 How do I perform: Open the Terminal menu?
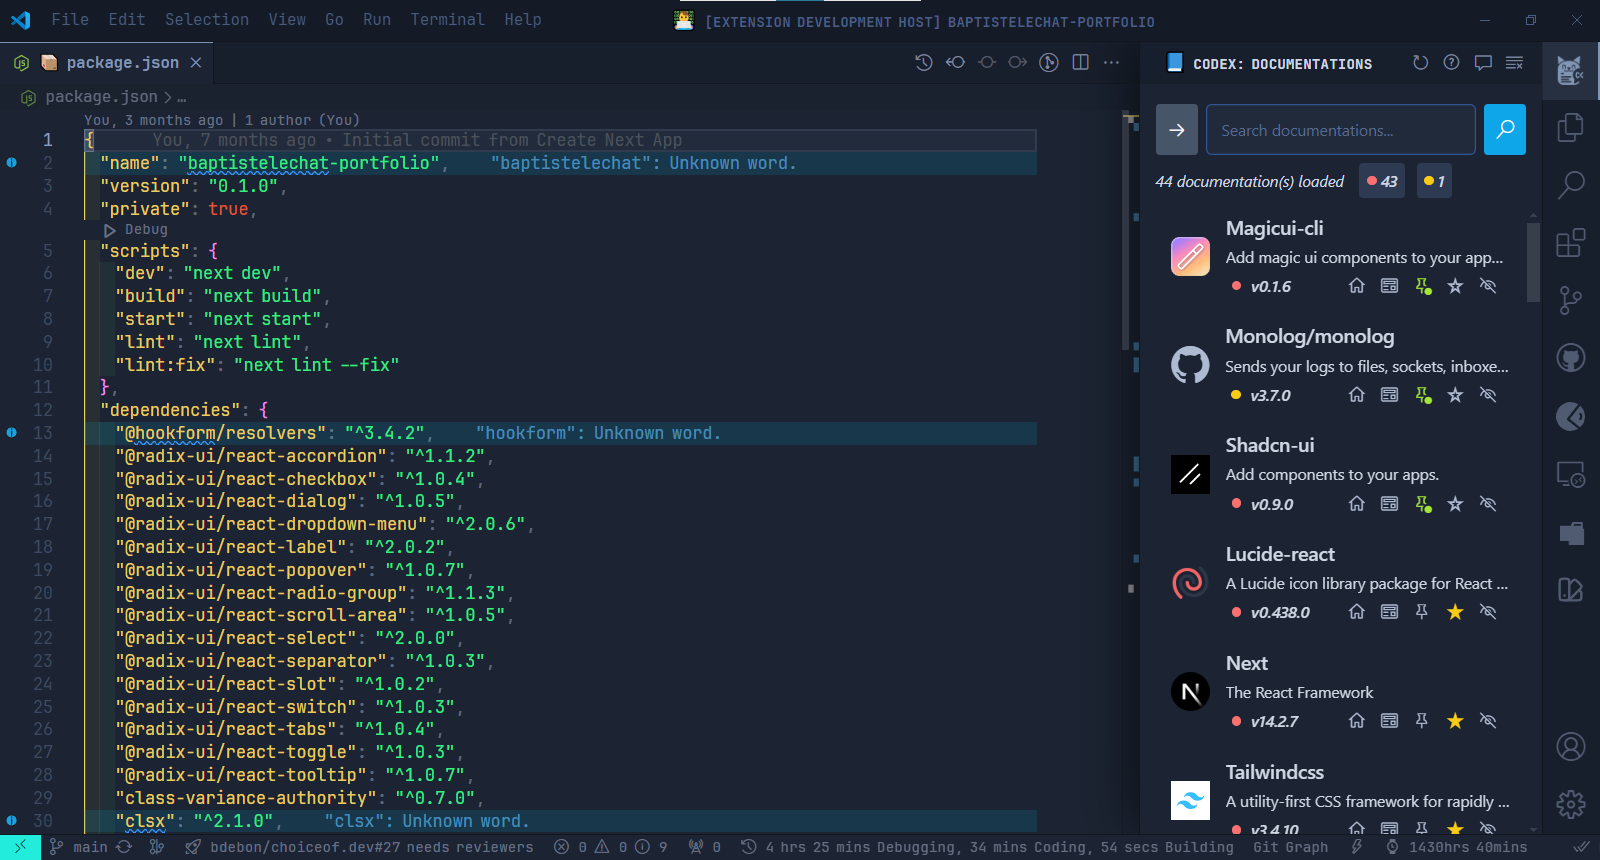click(x=447, y=19)
